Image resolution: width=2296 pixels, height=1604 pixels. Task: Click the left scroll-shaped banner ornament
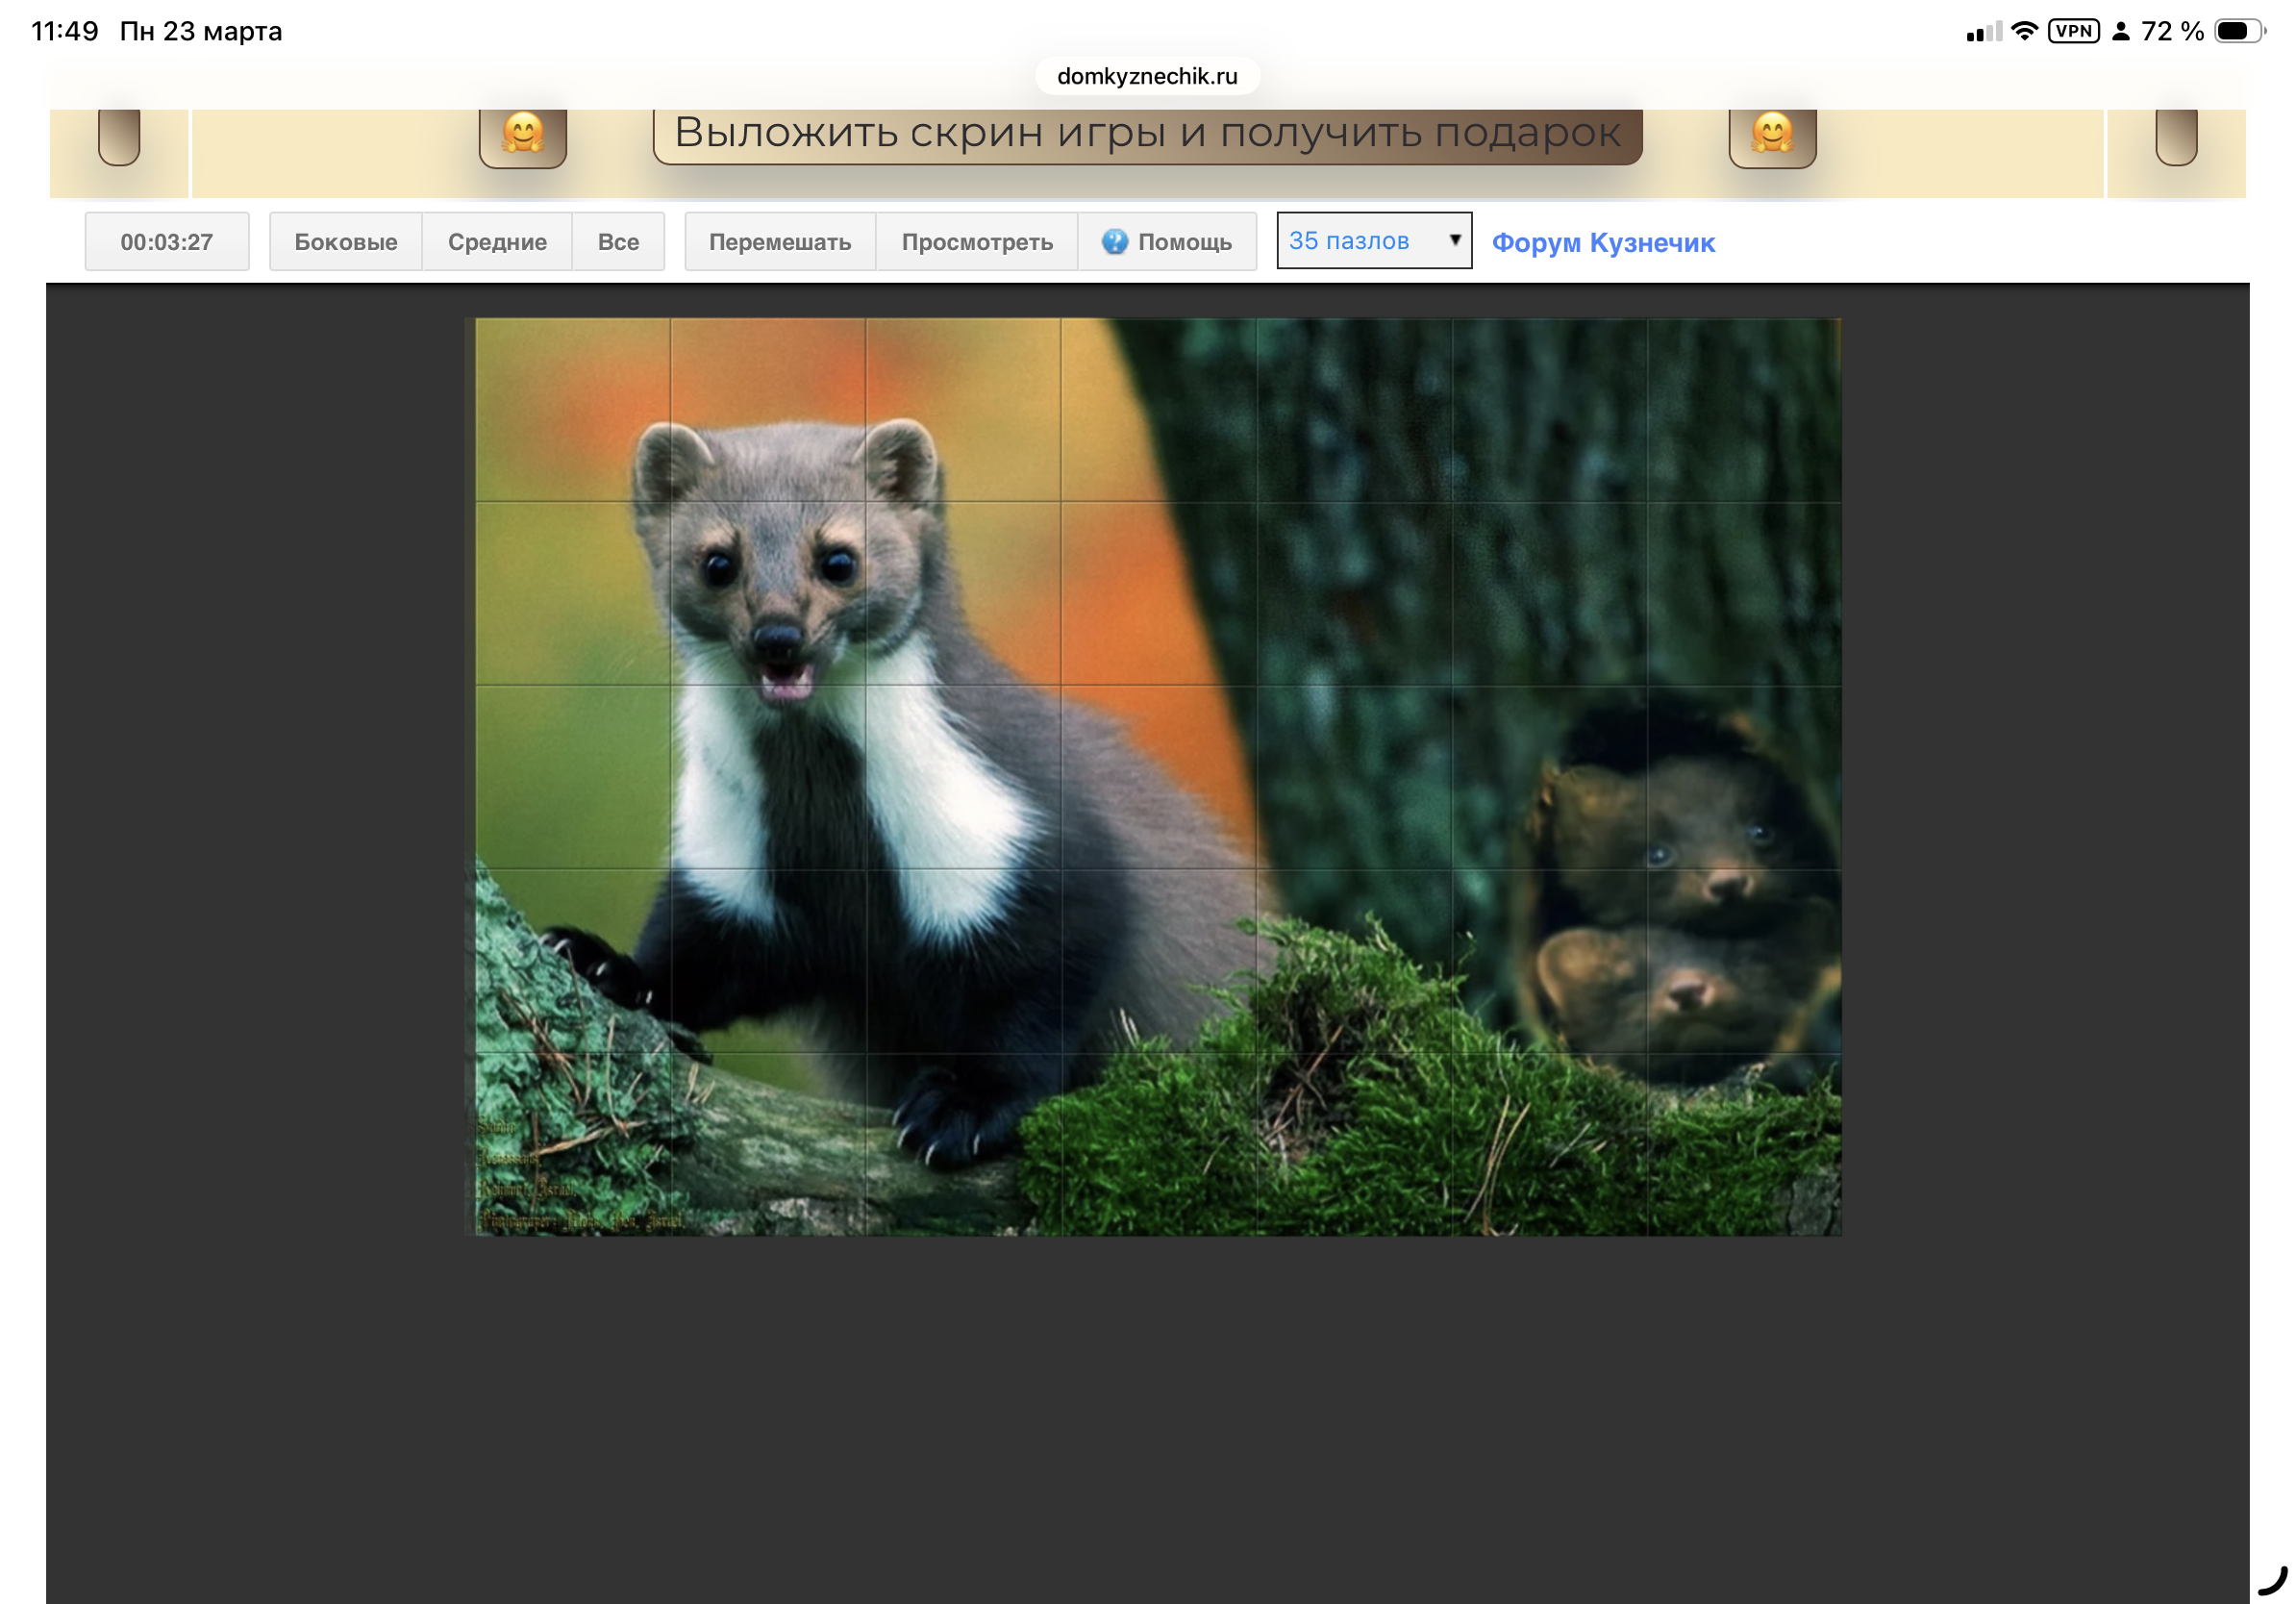(119, 137)
